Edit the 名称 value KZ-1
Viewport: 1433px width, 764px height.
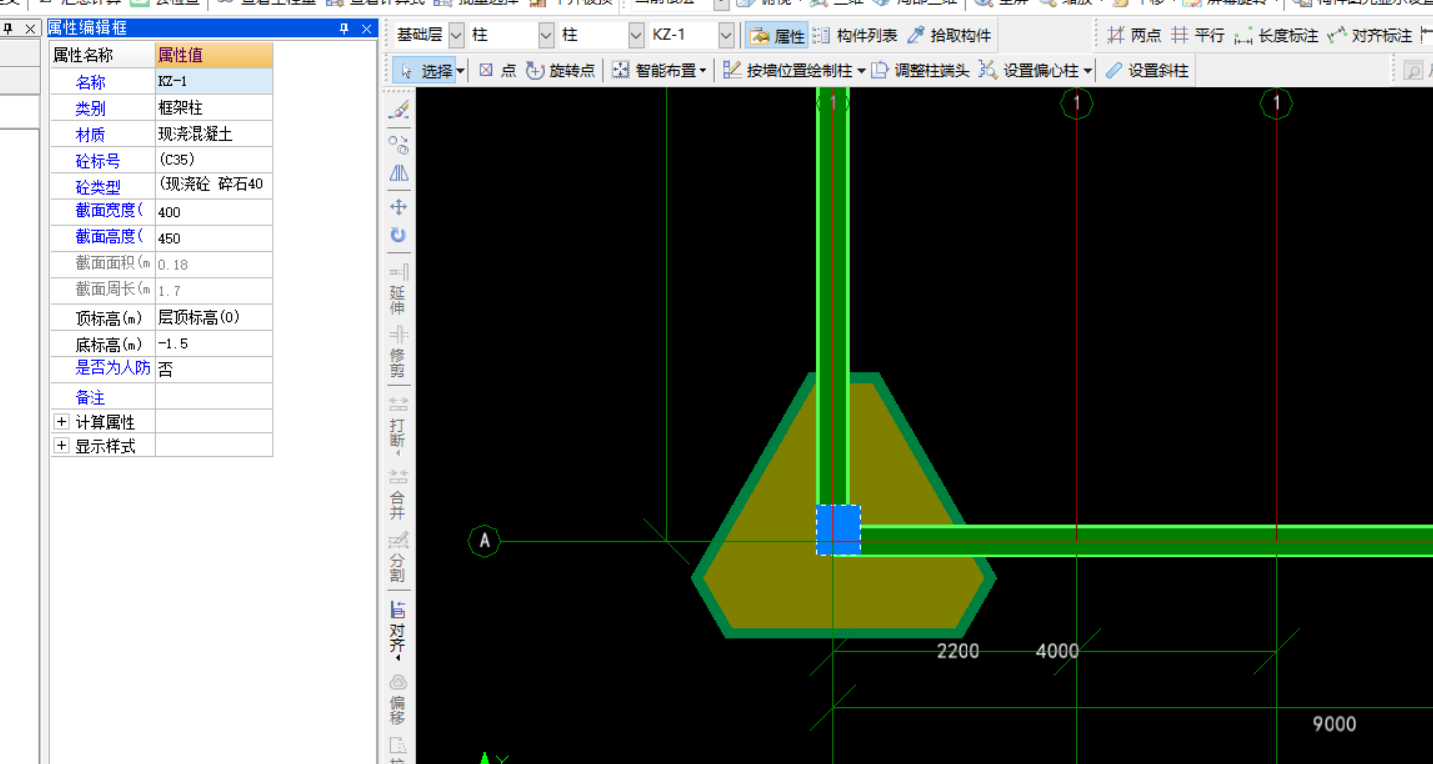pos(214,82)
